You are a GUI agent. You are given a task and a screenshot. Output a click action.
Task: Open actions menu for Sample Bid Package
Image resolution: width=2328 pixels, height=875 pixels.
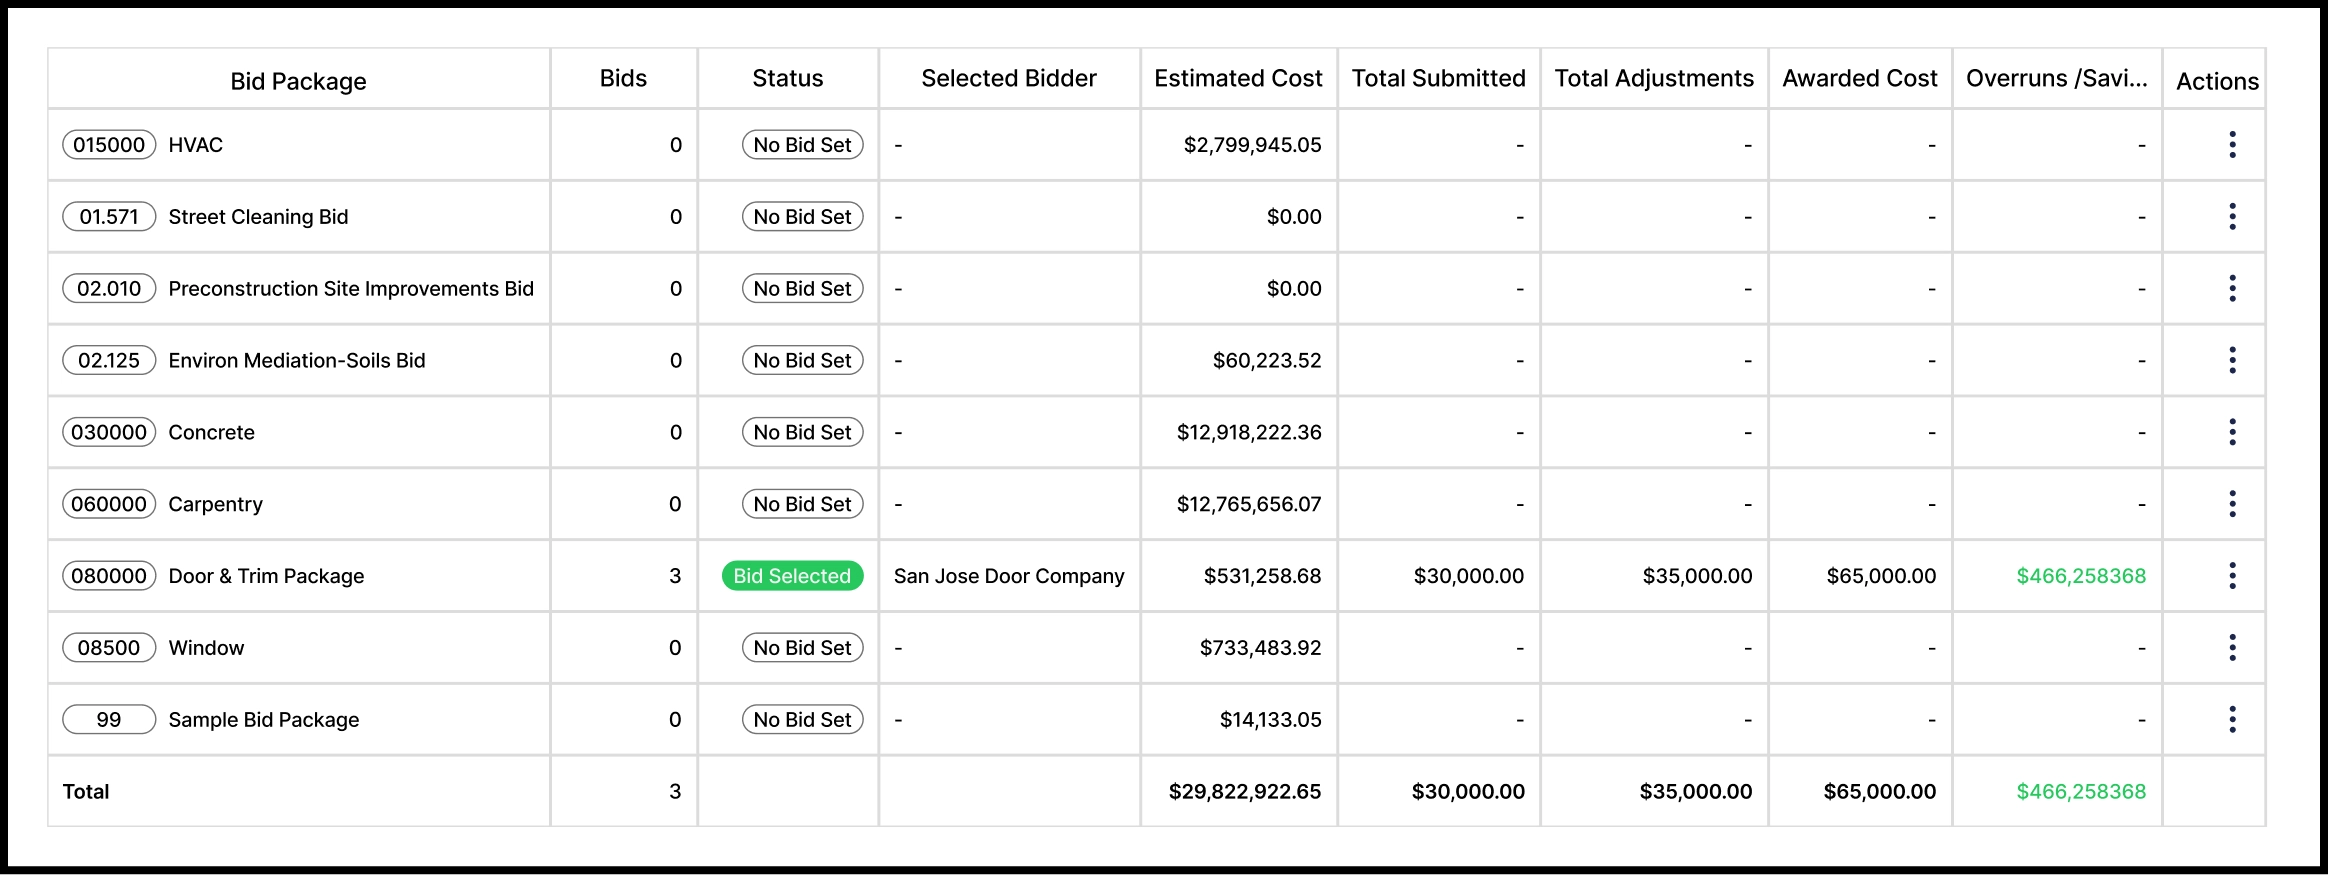tap(2232, 720)
